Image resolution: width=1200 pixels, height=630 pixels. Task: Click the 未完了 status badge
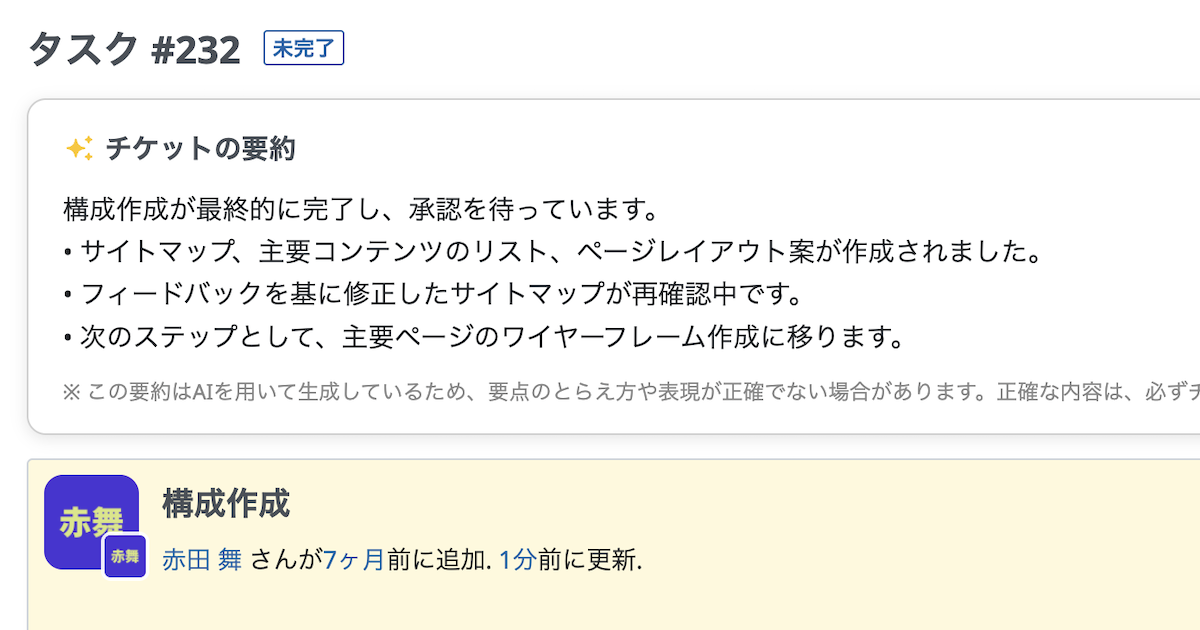click(304, 48)
